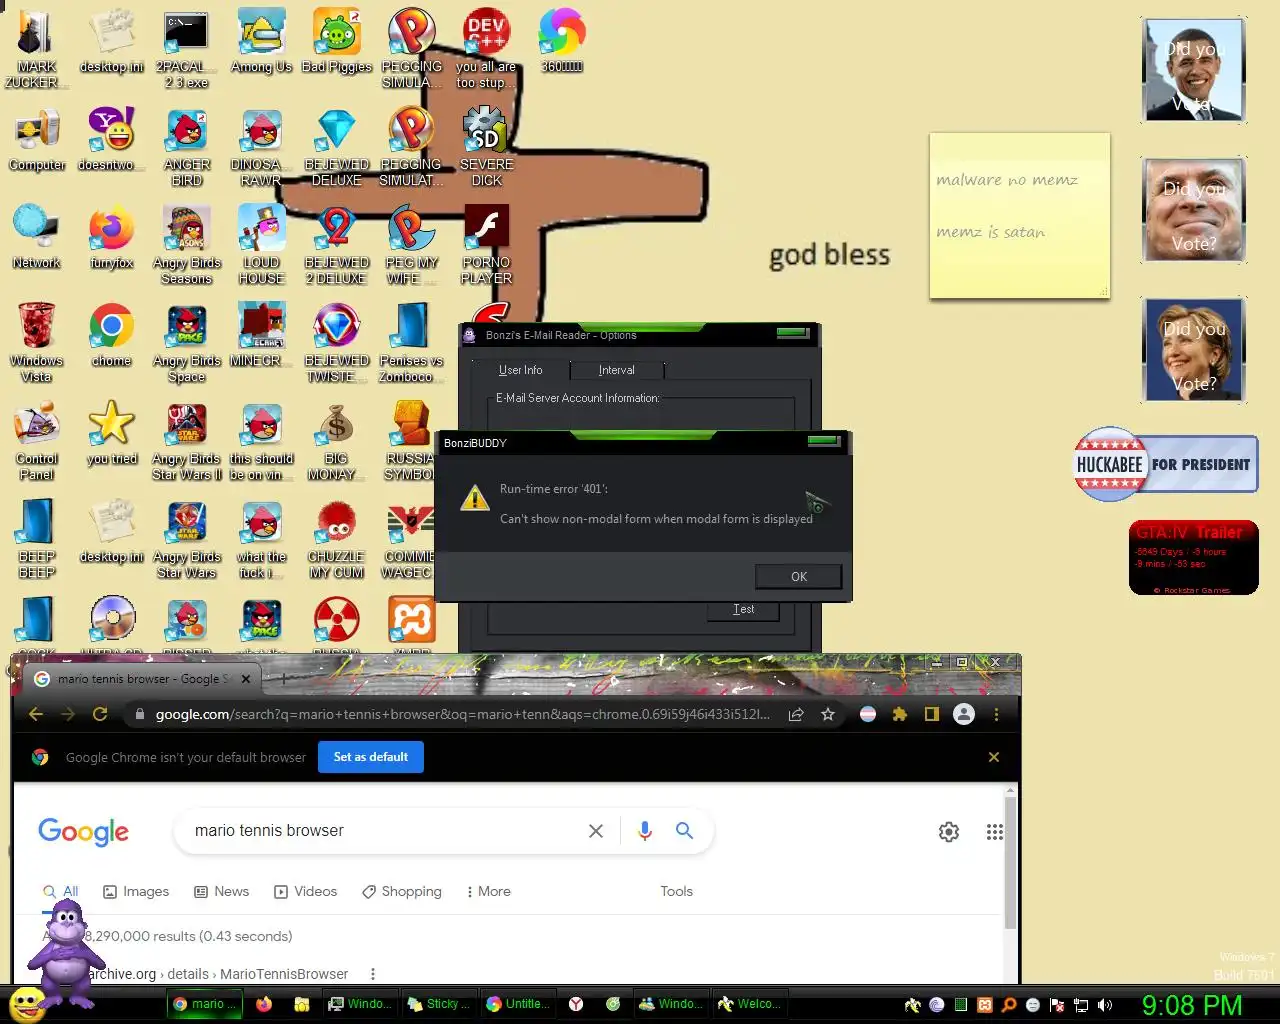Switch to the Shopping results tab
The height and width of the screenshot is (1024, 1280).
point(401,891)
